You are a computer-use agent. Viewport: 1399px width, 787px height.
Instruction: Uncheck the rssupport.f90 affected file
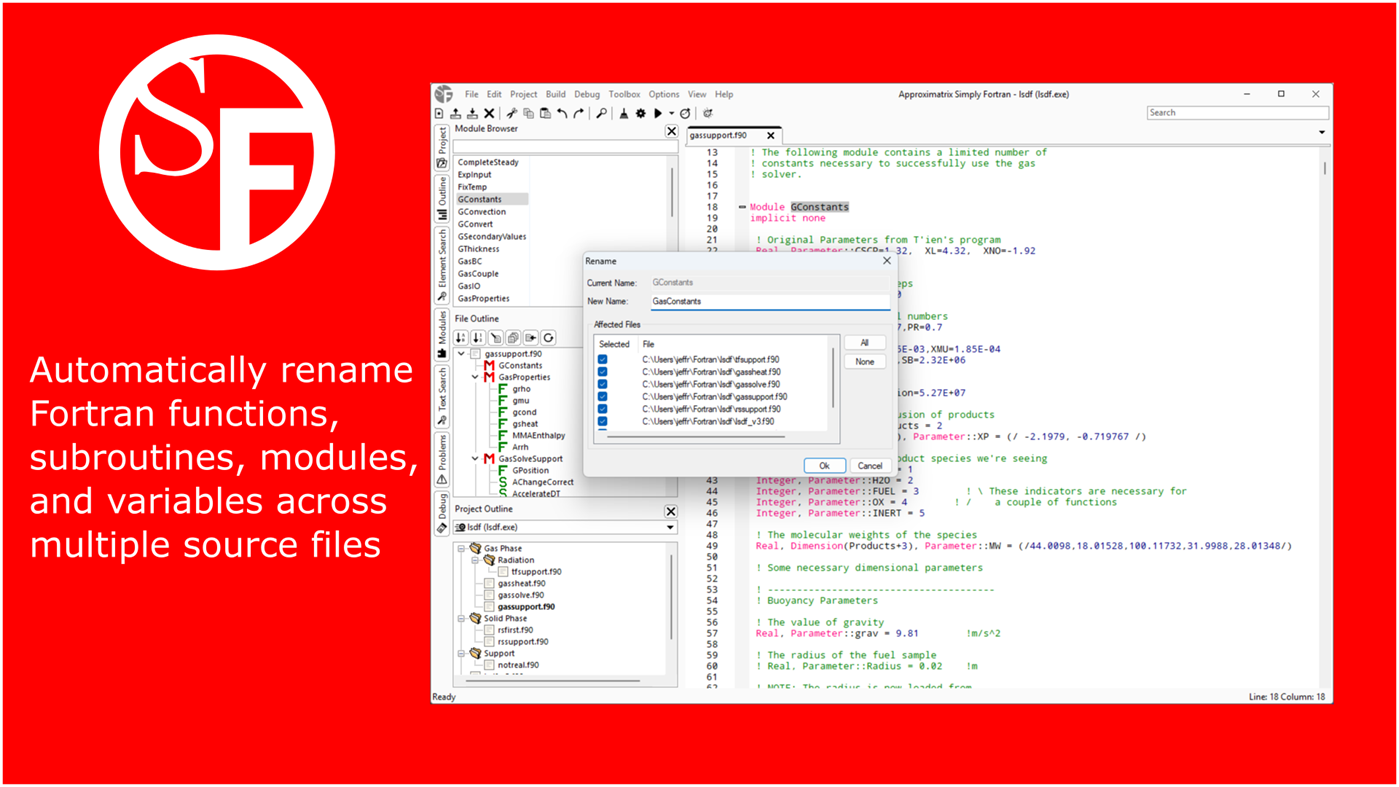(602, 409)
